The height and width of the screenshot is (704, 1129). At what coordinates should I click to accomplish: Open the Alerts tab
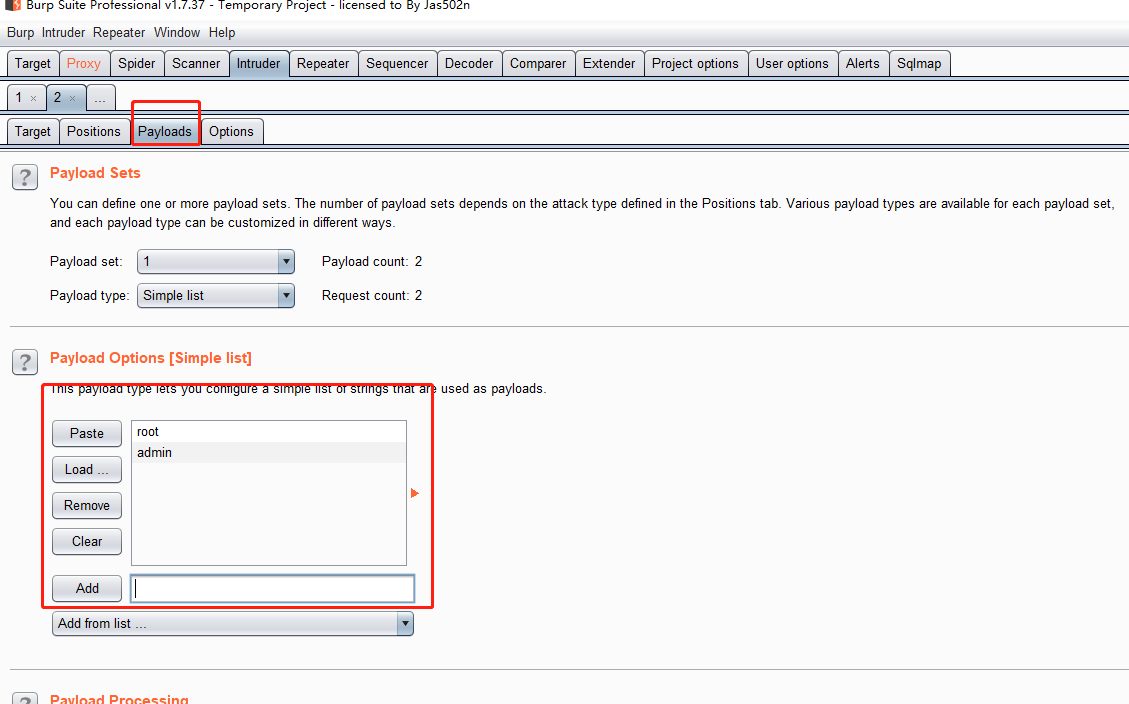pos(863,63)
